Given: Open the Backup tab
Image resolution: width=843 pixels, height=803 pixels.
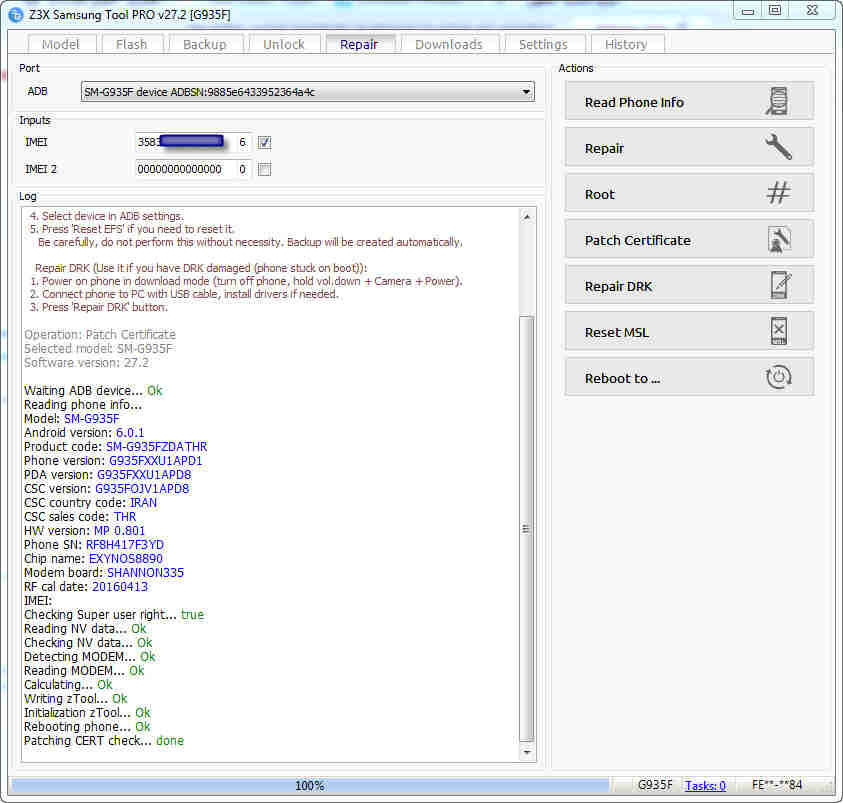Looking at the screenshot, I should click(205, 44).
